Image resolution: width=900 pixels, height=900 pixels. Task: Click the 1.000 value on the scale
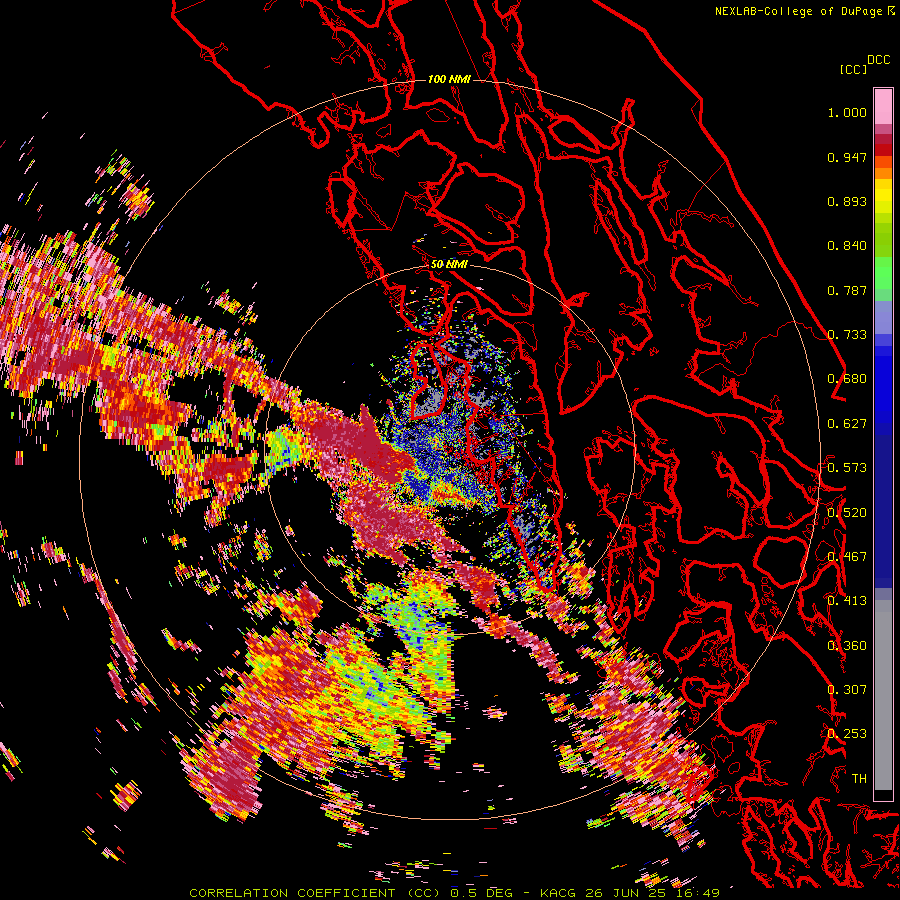[847, 112]
